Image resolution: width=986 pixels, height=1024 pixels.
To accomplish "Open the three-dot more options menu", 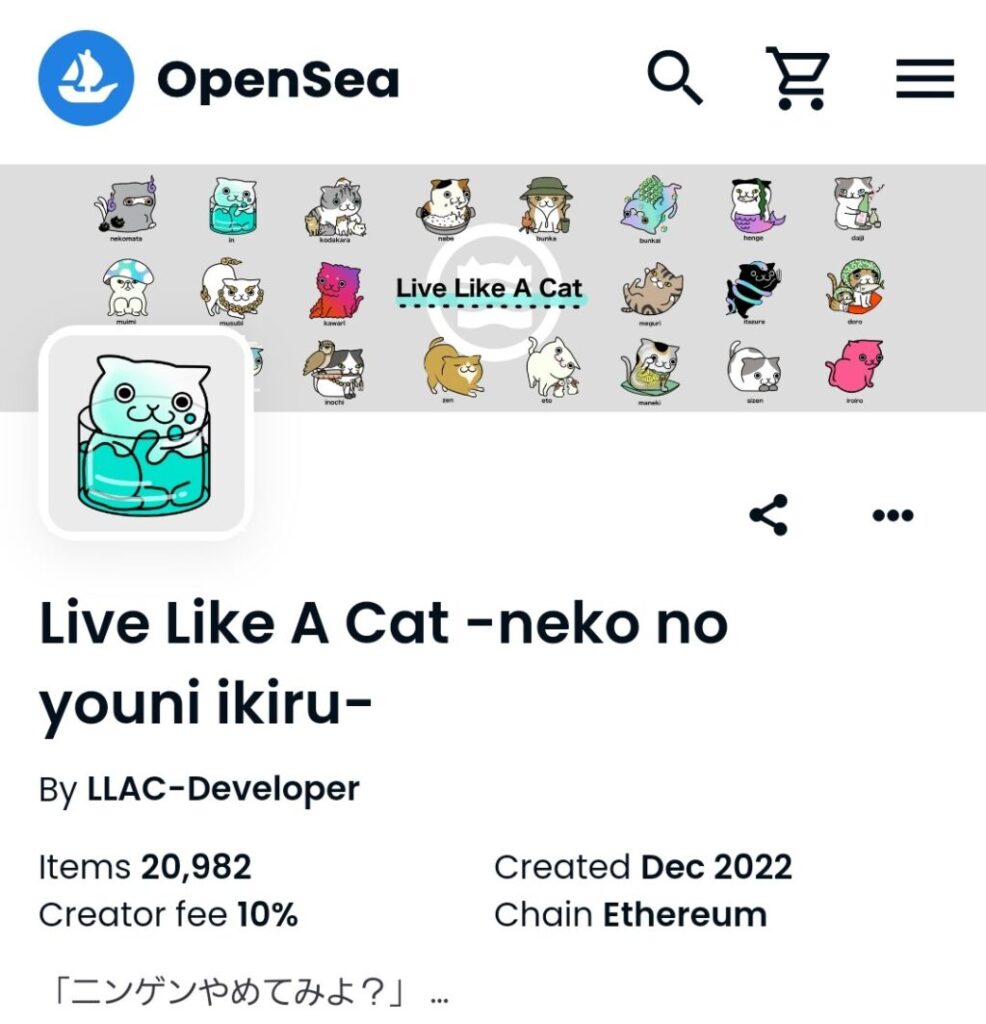I will coord(893,515).
